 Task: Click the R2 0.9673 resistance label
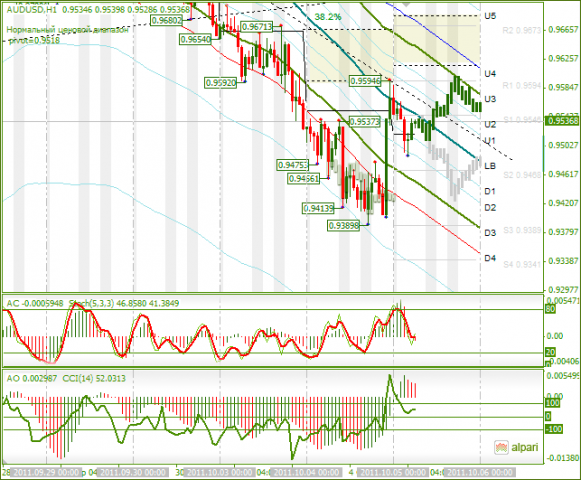click(522, 30)
